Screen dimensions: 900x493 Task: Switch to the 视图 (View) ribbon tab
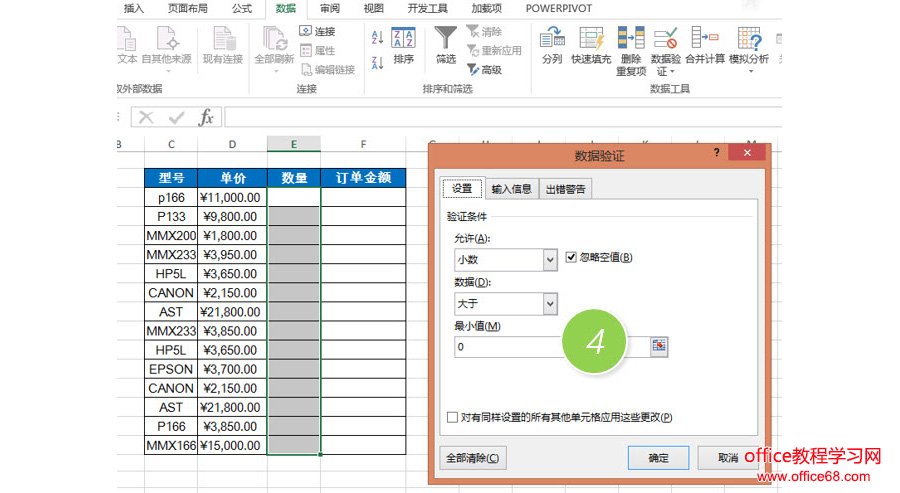(373, 8)
